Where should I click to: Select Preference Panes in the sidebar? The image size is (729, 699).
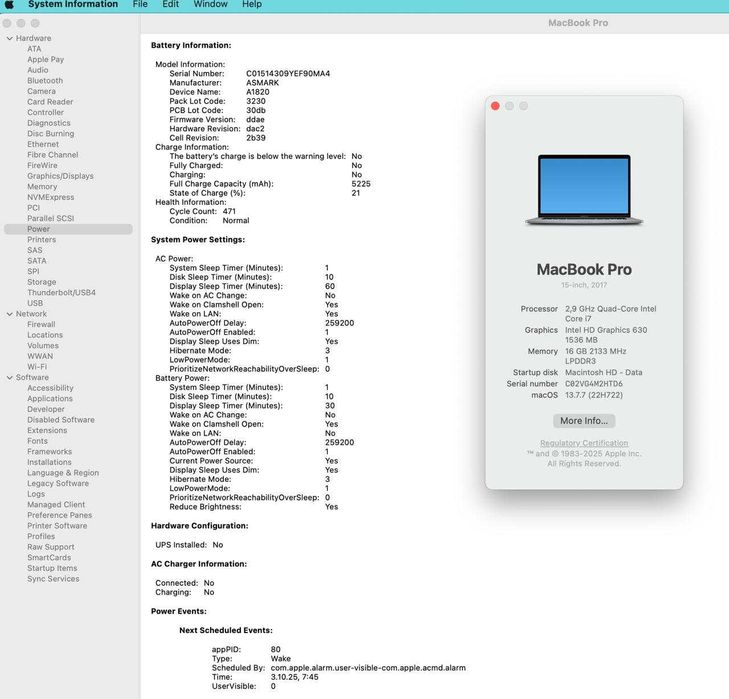(60, 515)
